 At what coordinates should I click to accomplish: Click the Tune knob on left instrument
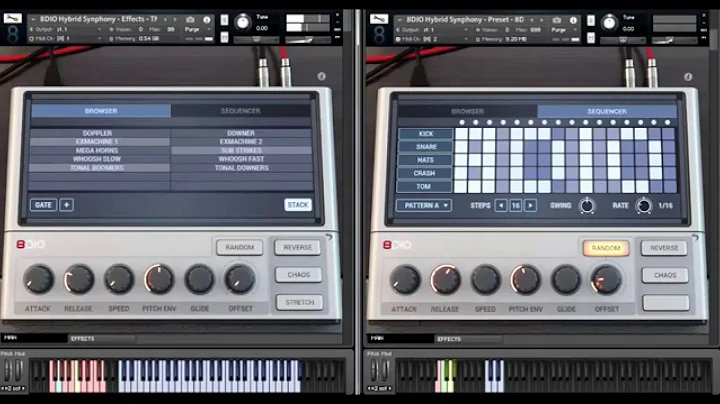[243, 22]
